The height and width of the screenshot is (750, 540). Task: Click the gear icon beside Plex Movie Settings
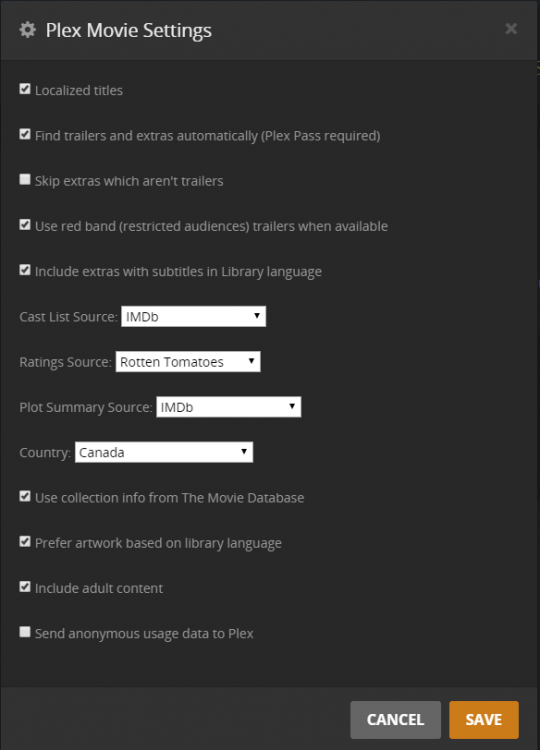27,30
